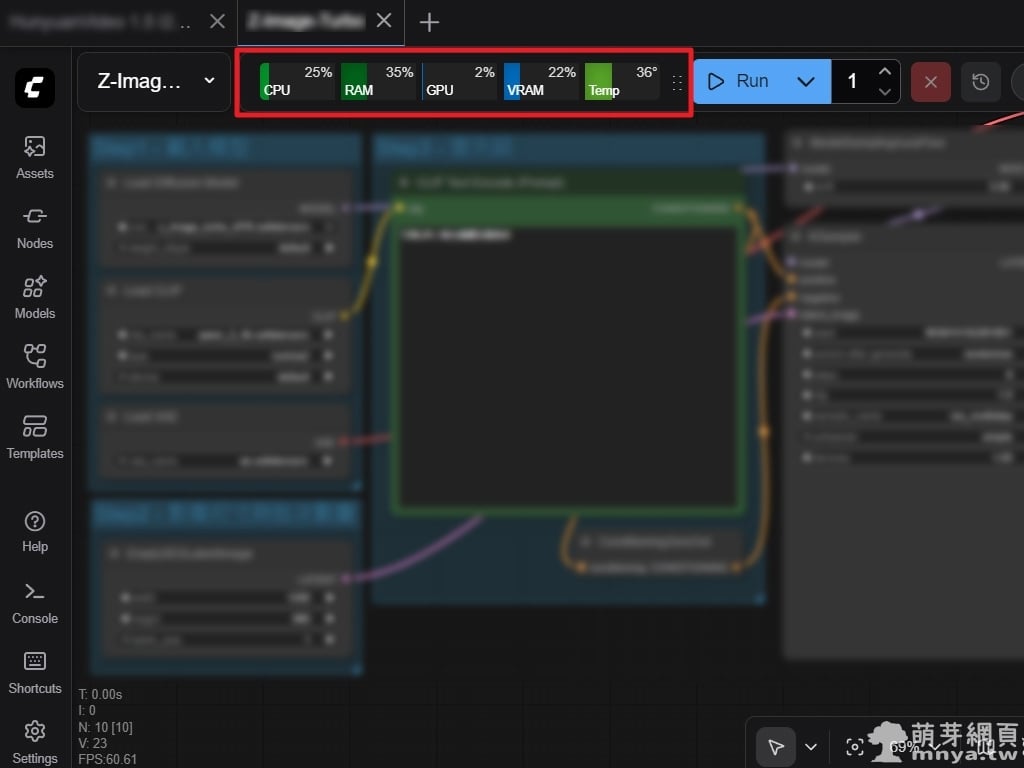
Task: Expand the Run options dropdown arrow
Action: pyautogui.click(x=806, y=82)
